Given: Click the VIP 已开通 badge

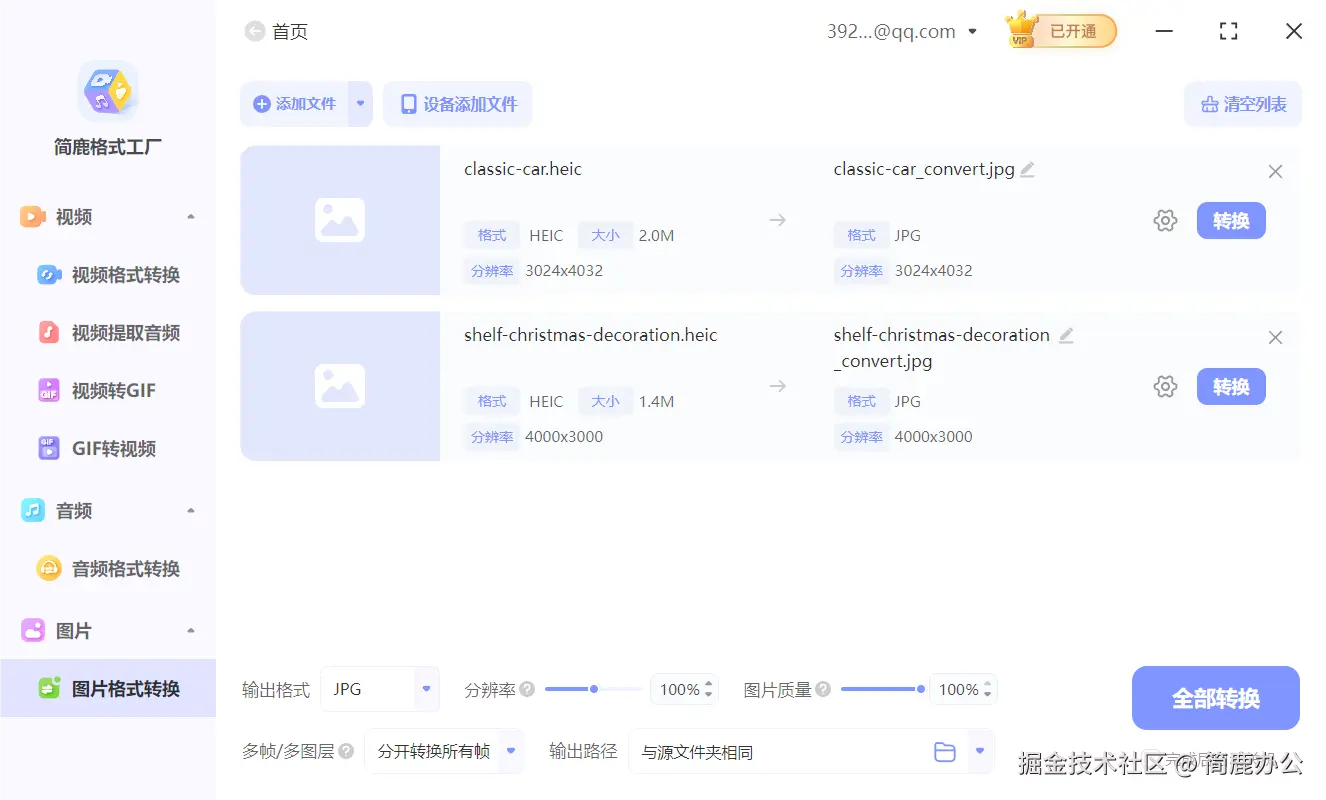Looking at the screenshot, I should click(x=1060, y=30).
